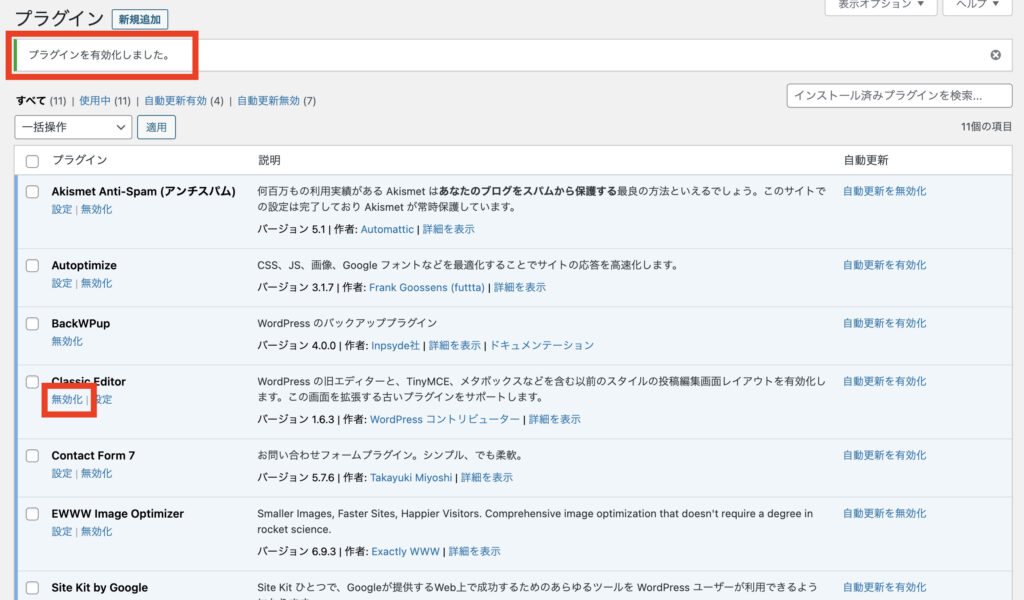Check the BackWPup checkbox

(32, 324)
